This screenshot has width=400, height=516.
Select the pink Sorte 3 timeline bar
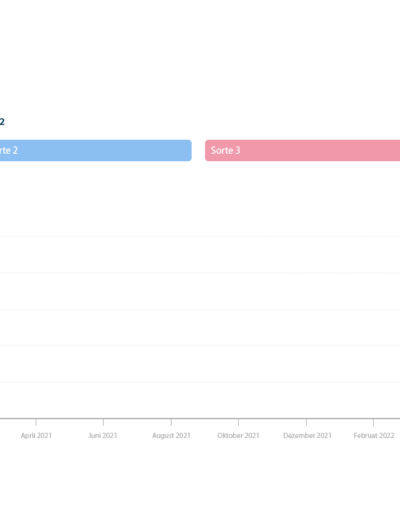302,150
